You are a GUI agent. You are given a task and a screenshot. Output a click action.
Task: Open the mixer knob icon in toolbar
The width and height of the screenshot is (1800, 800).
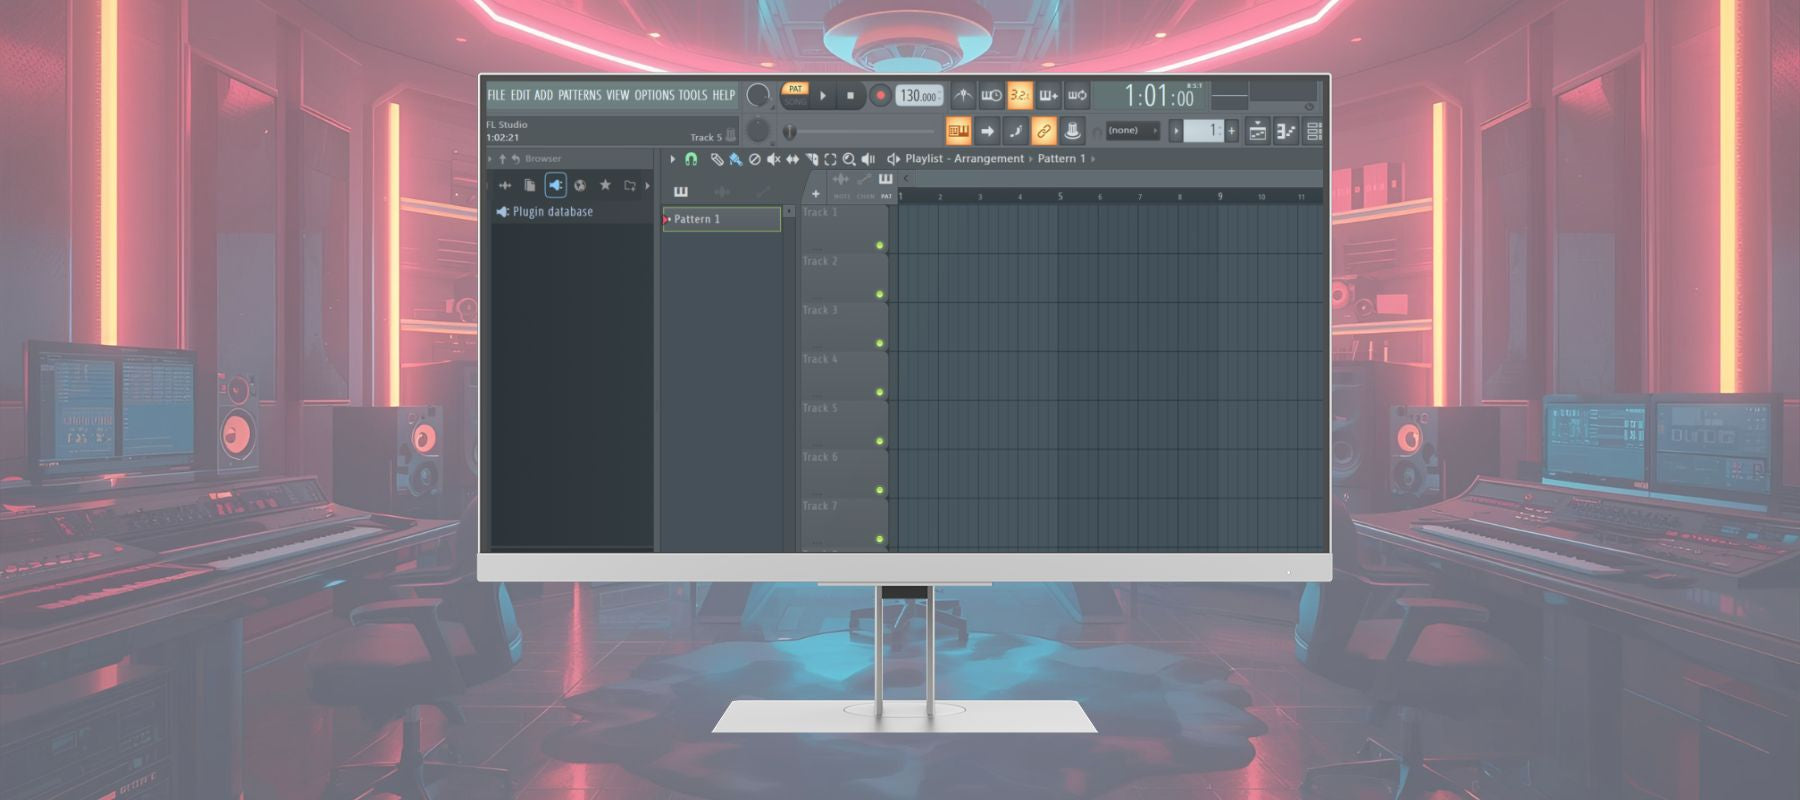coord(1072,131)
